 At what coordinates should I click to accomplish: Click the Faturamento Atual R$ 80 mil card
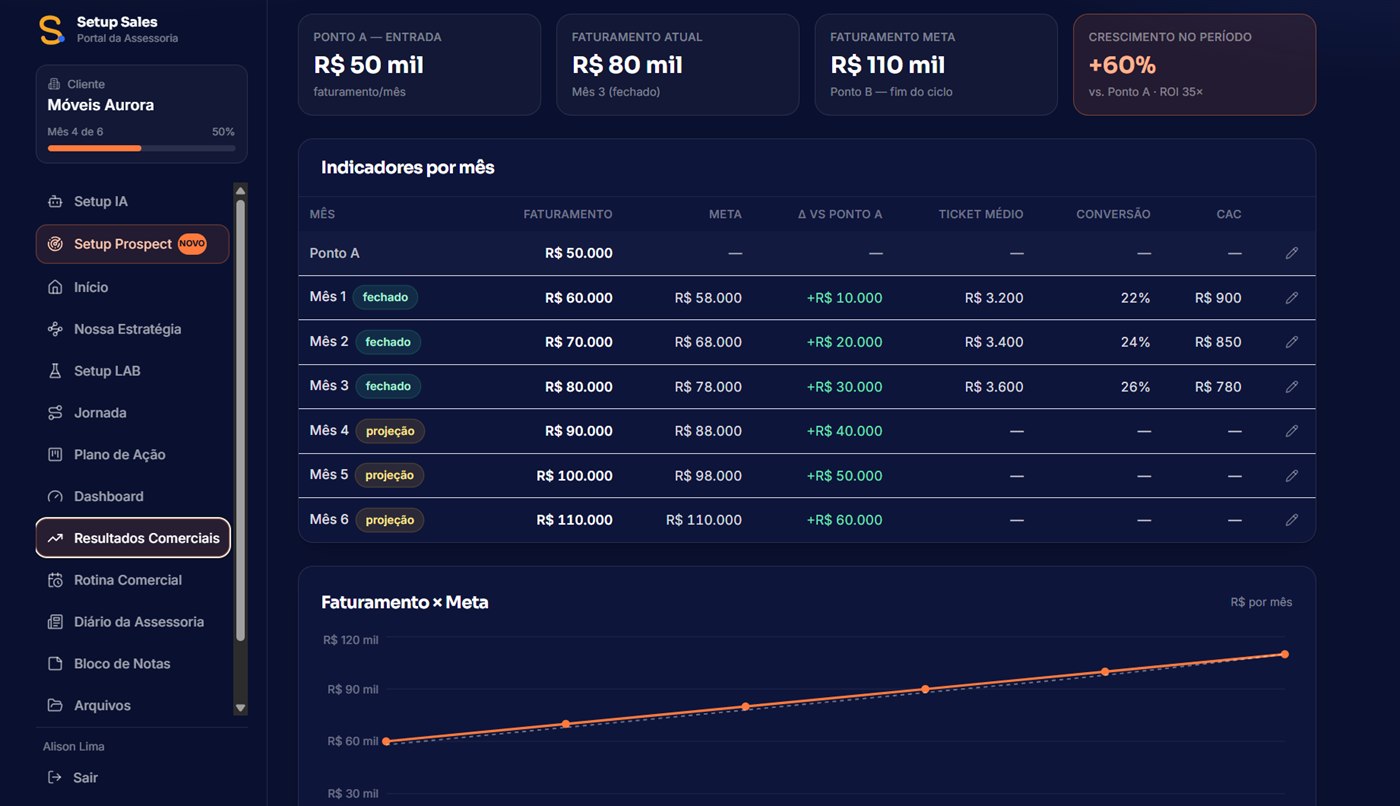click(x=678, y=65)
